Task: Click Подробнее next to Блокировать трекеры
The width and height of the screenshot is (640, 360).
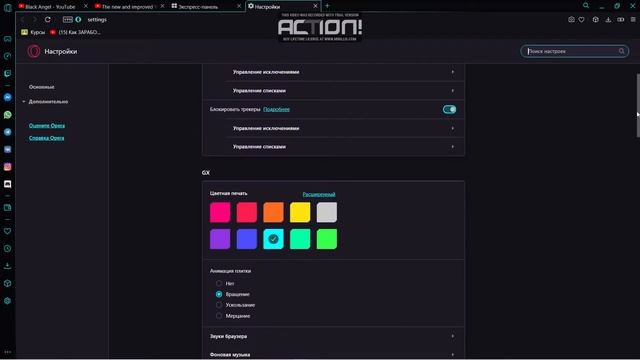Action: point(276,109)
